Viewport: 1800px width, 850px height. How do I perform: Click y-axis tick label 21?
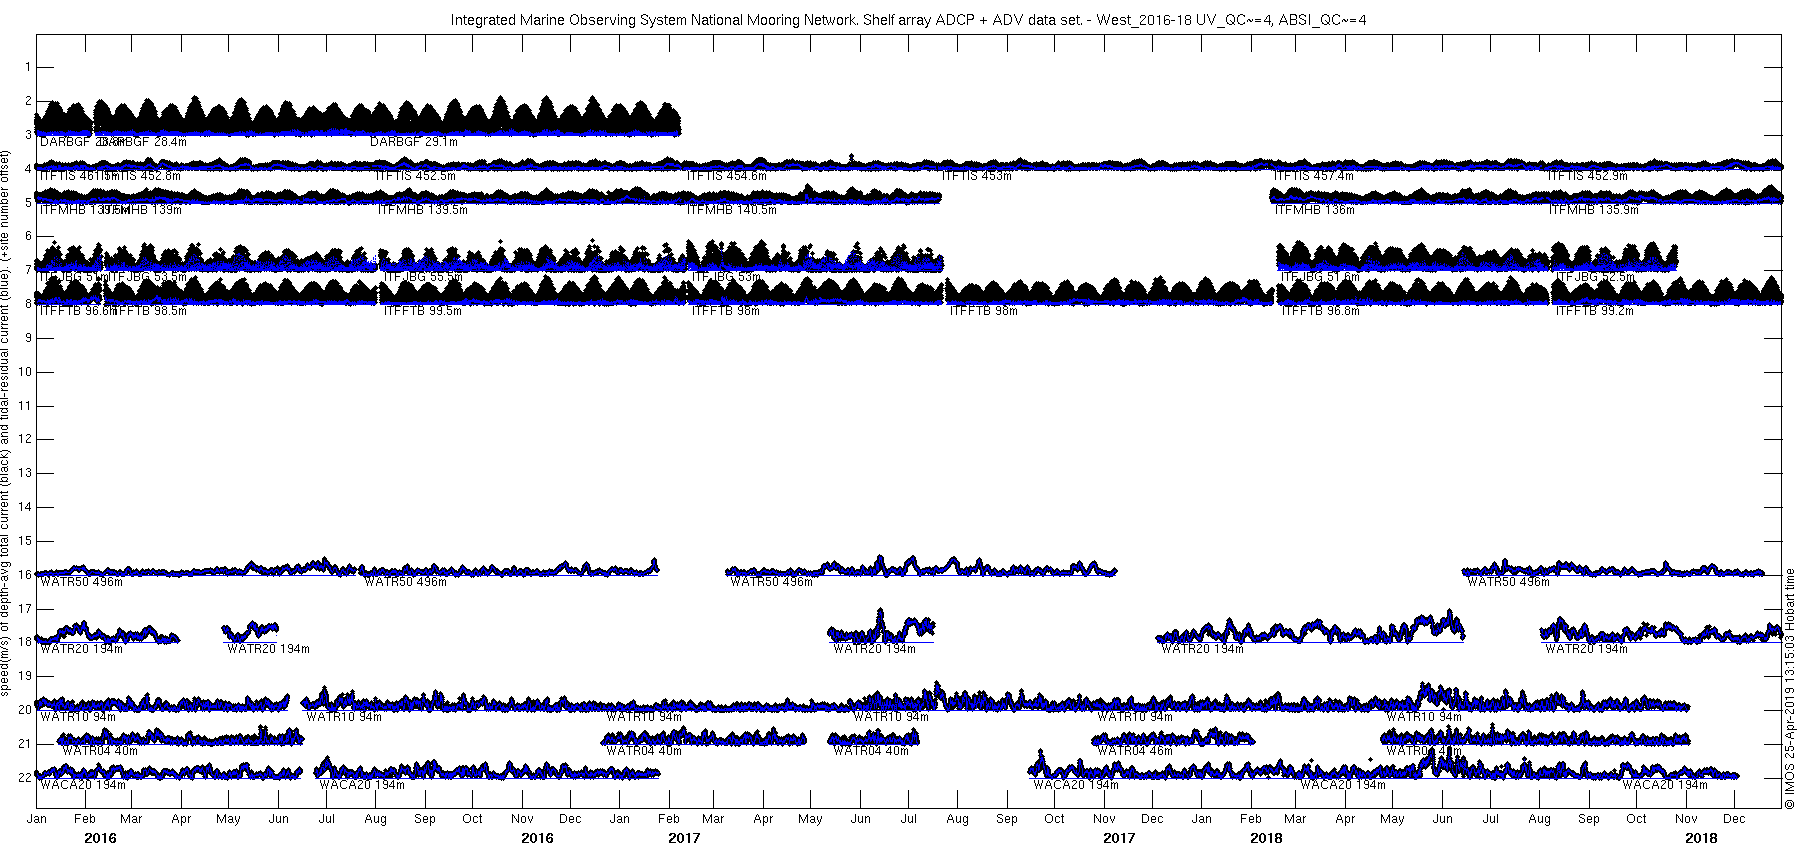[25, 744]
